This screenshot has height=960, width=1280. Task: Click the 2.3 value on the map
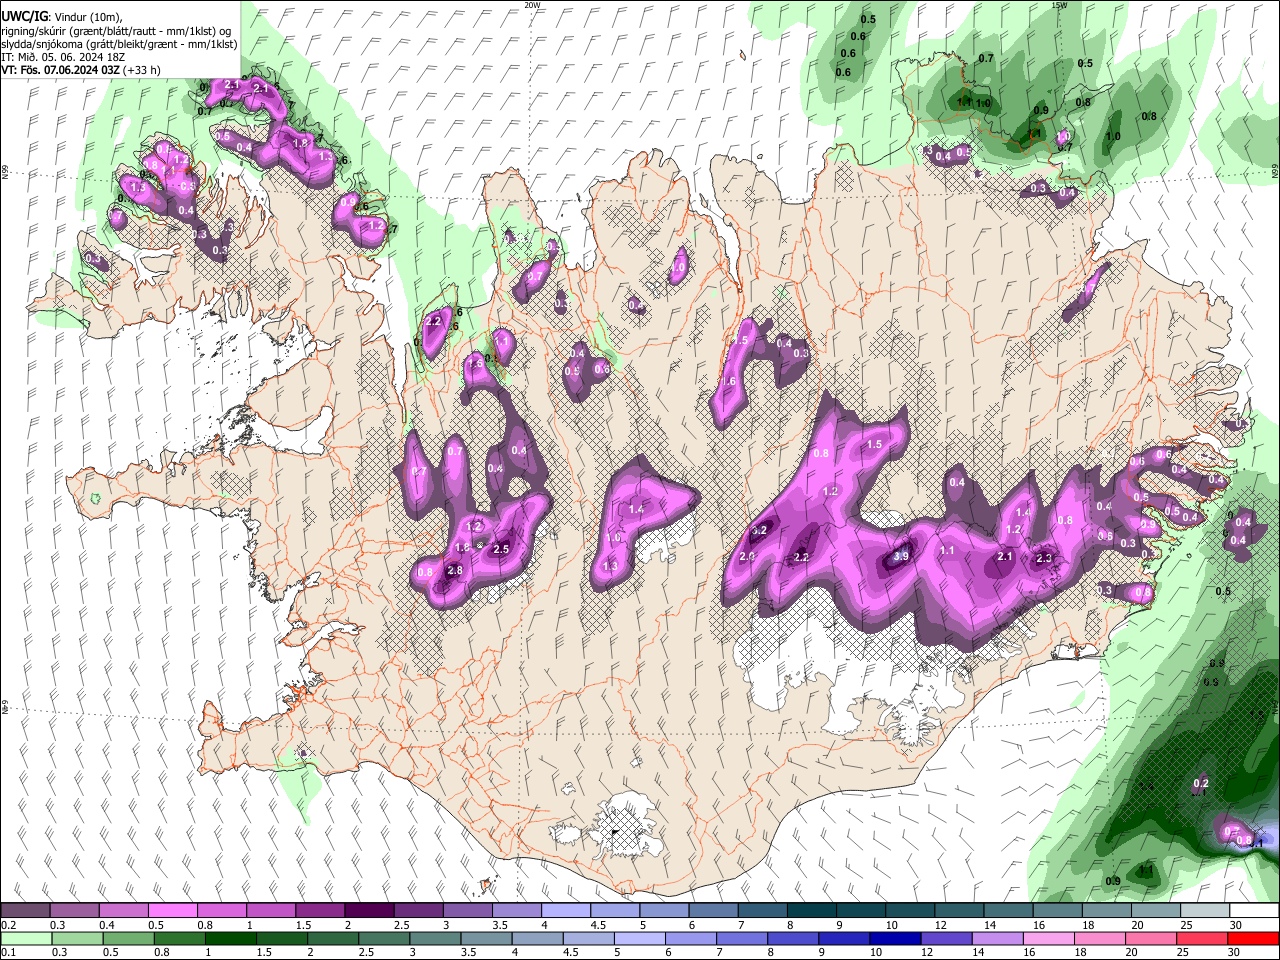coord(1045,559)
